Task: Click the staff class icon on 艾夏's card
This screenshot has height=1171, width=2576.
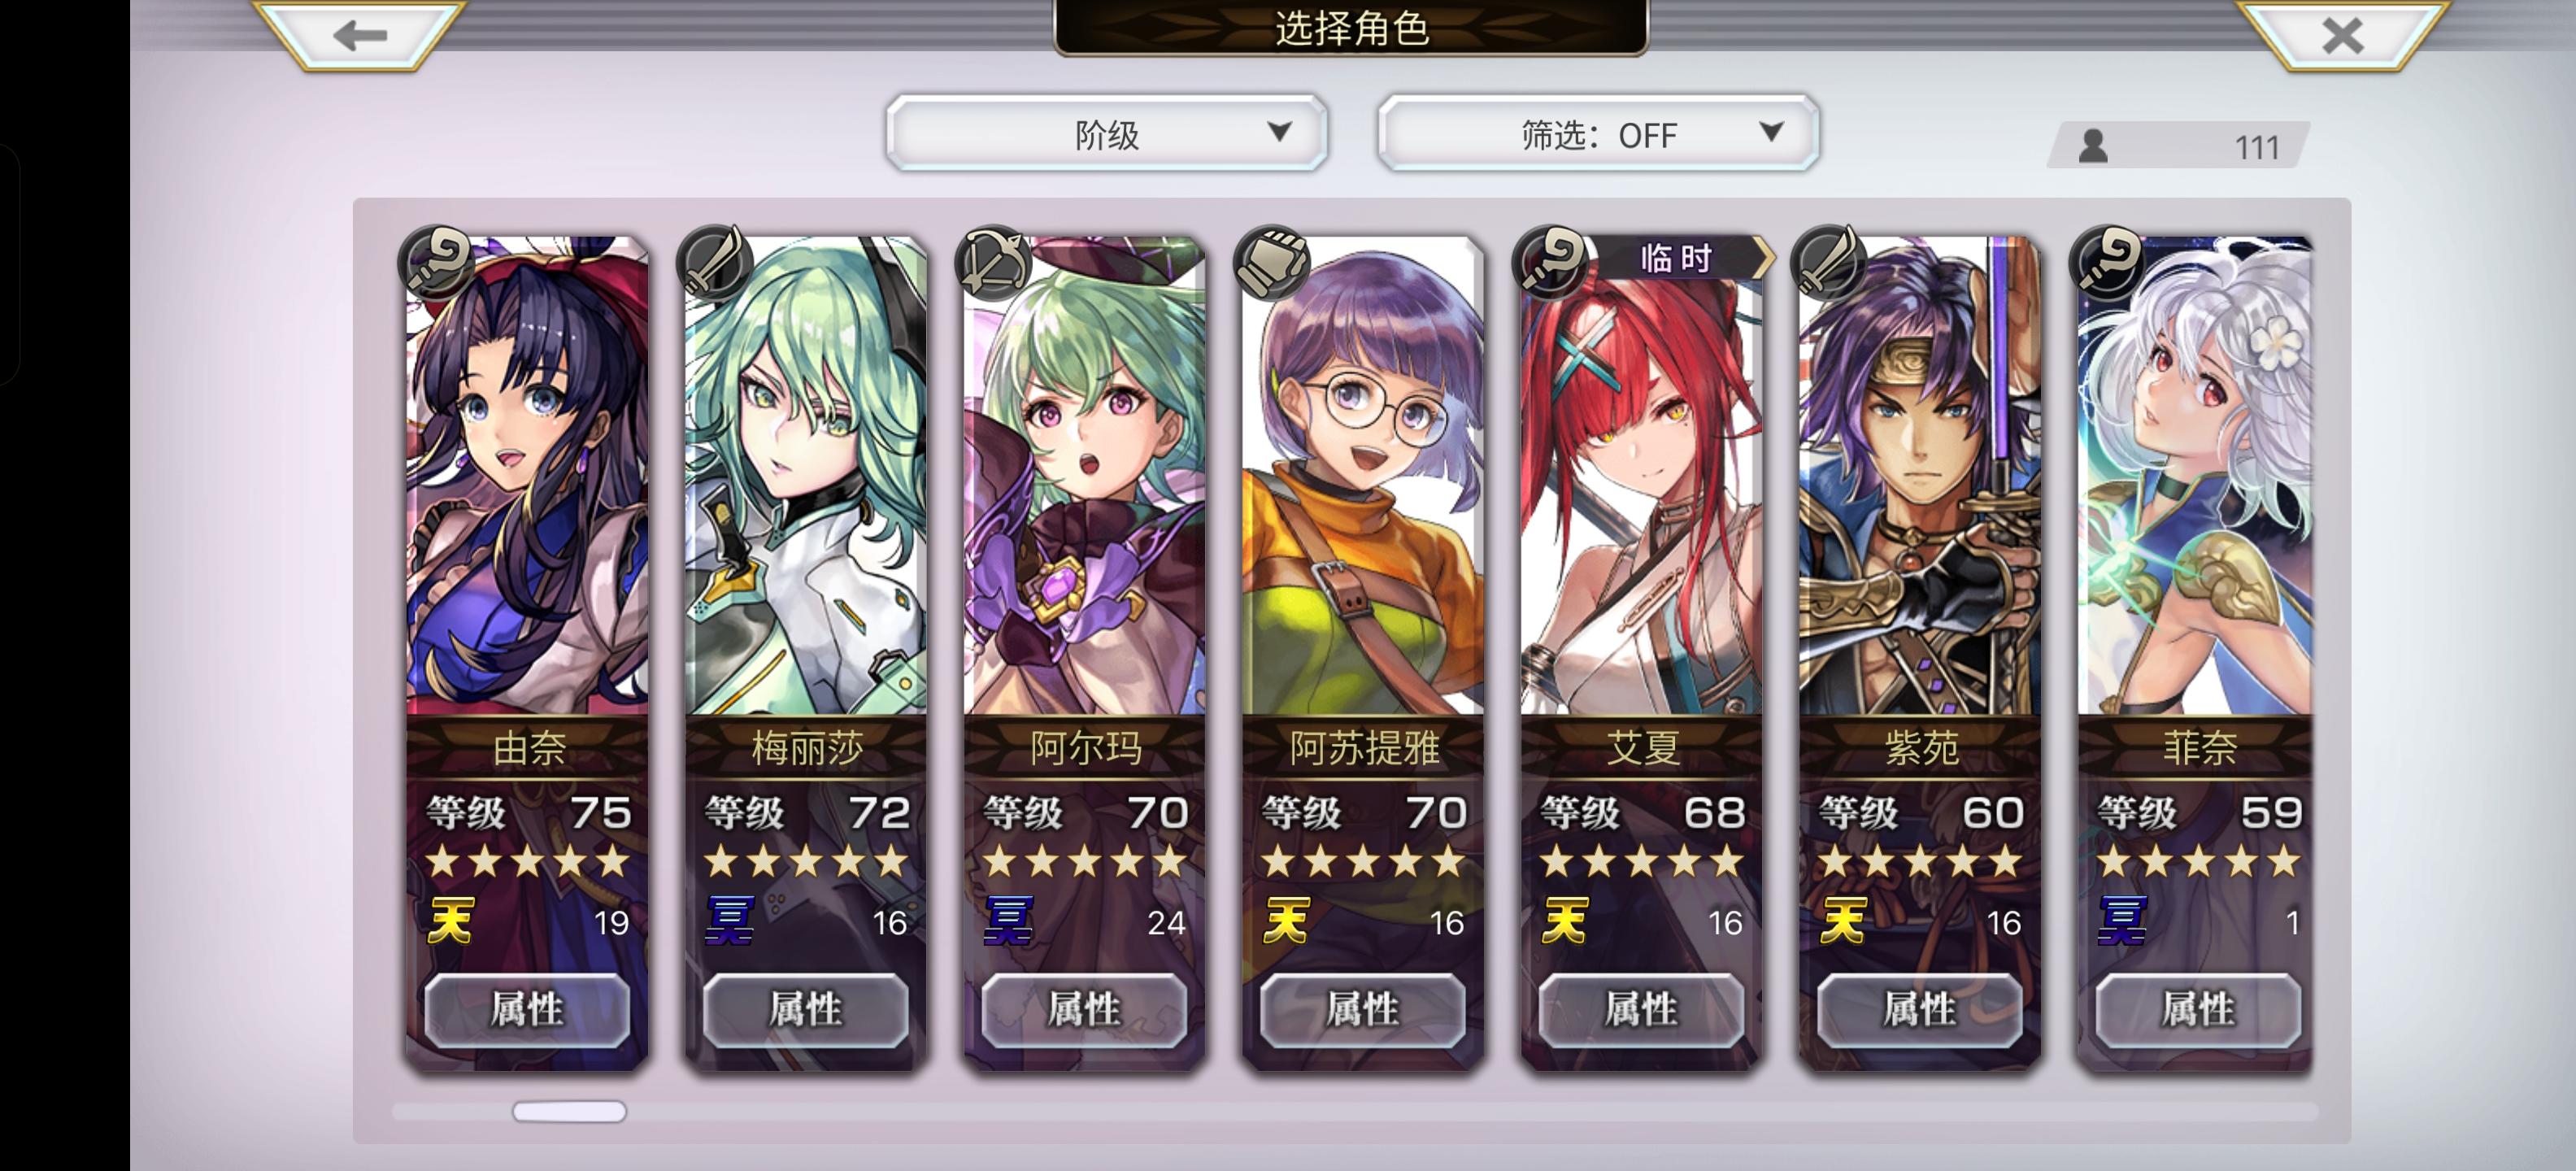Action: pyautogui.click(x=1551, y=261)
